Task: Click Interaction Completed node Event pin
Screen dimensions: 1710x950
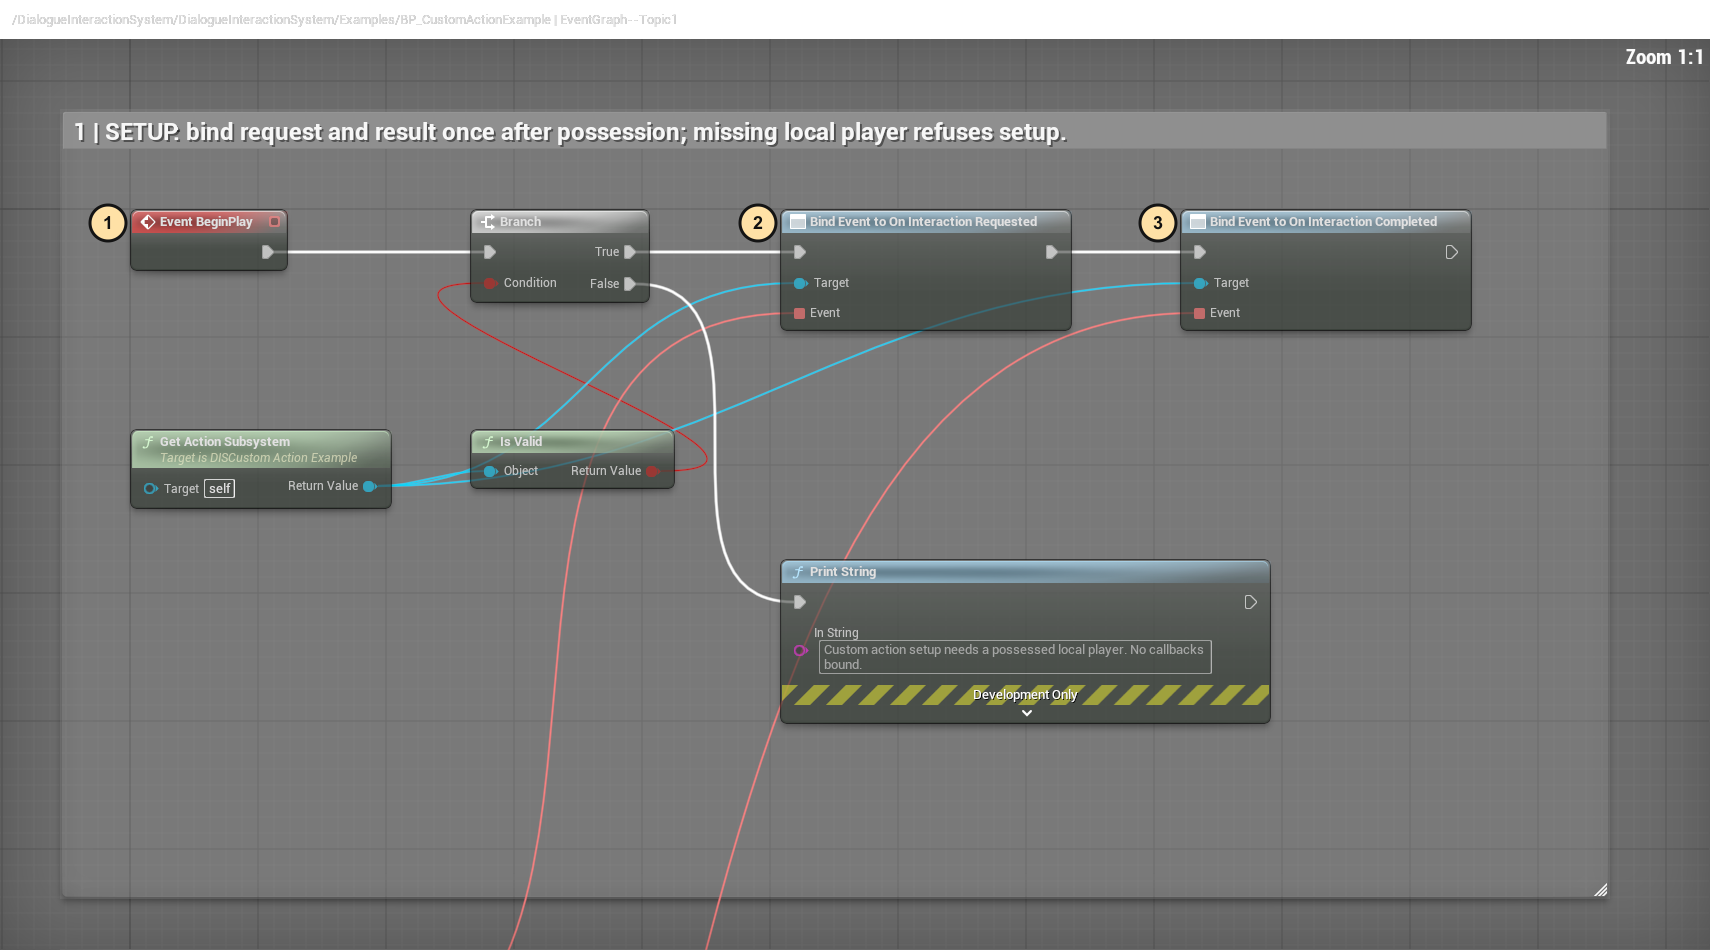Action: pyautogui.click(x=1199, y=313)
